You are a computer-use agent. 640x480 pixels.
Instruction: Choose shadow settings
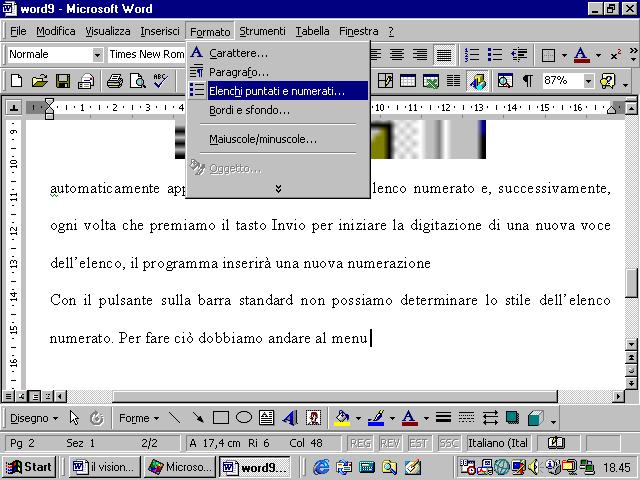pyautogui.click(x=512, y=418)
